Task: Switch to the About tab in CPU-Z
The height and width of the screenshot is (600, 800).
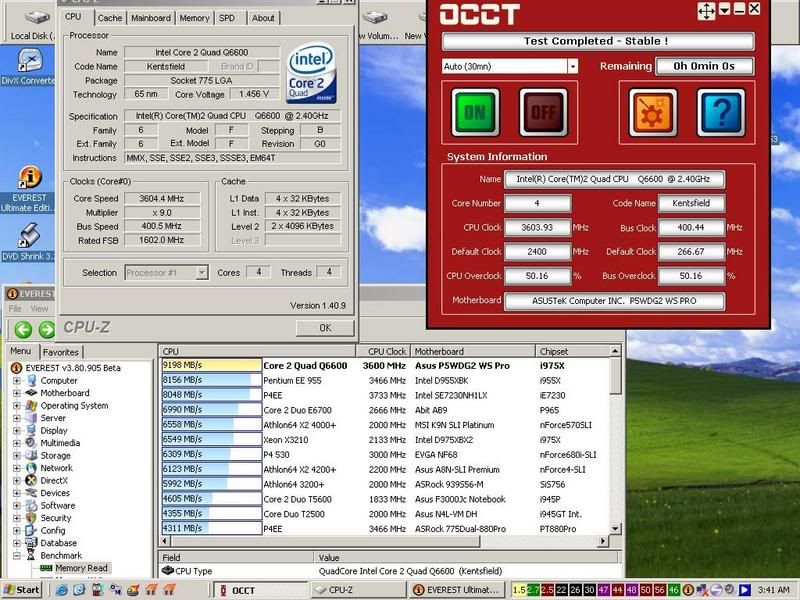Action: (263, 18)
